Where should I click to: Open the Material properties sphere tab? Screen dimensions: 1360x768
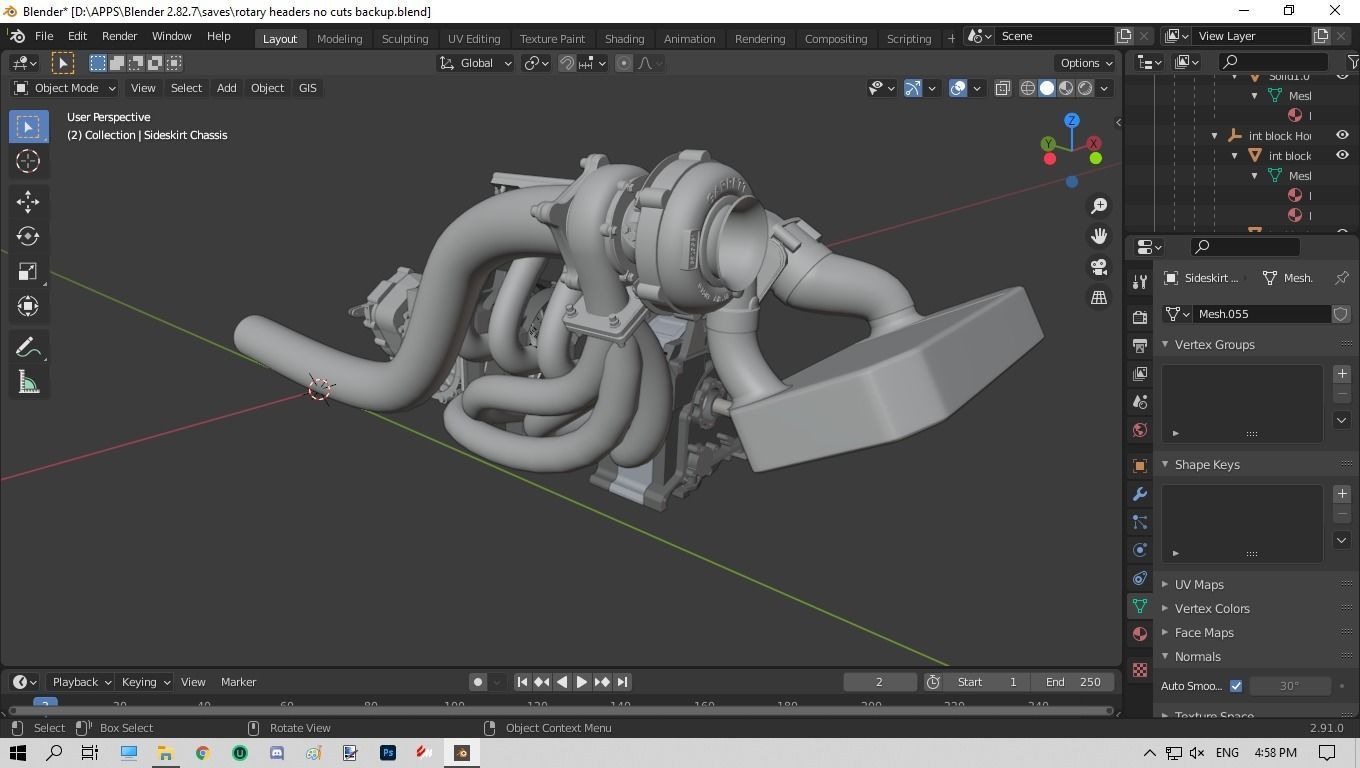(1140, 634)
